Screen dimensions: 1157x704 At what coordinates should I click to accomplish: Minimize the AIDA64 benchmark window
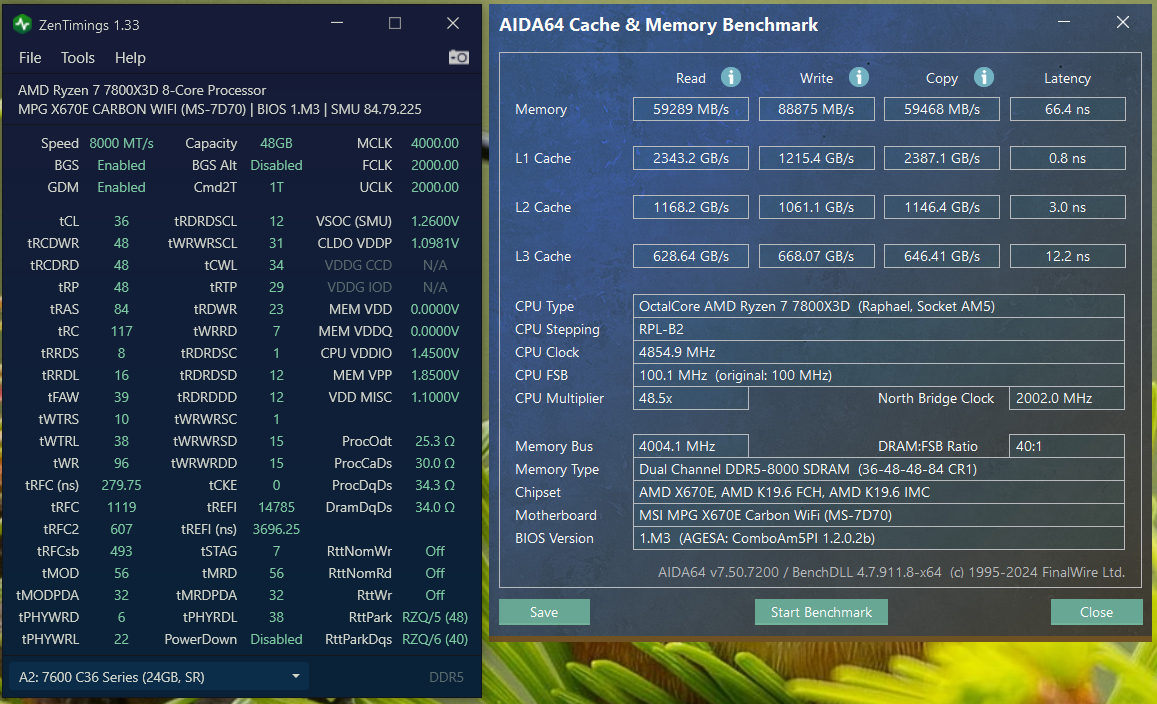point(1063,23)
